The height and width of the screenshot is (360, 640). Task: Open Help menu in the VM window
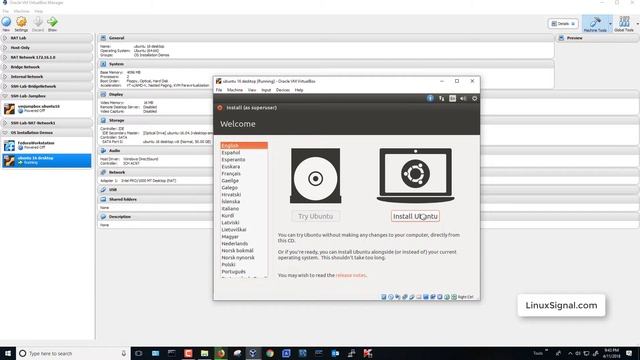coord(299,90)
